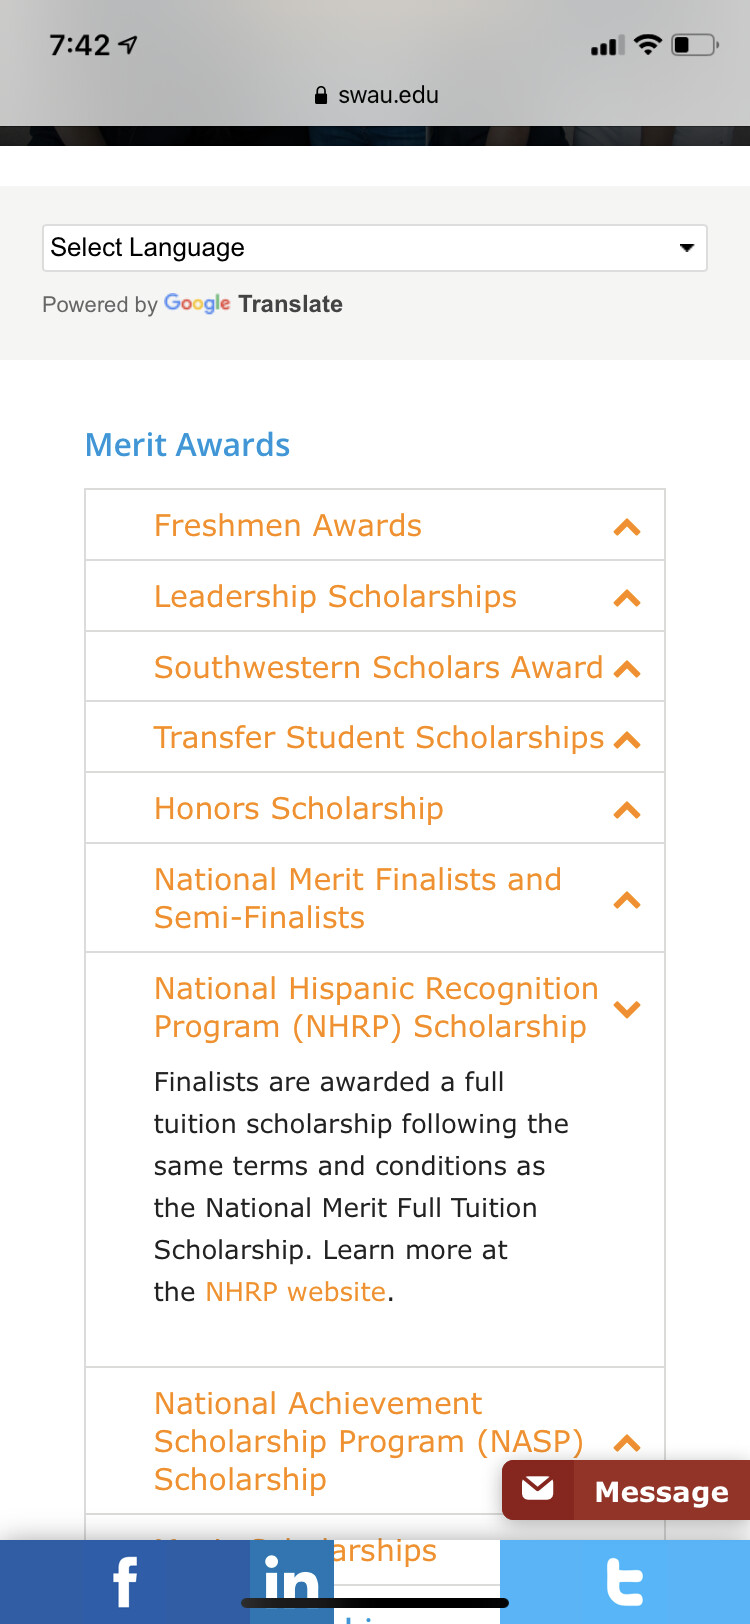Expand National Merit Finalists chevron

pyautogui.click(x=627, y=900)
